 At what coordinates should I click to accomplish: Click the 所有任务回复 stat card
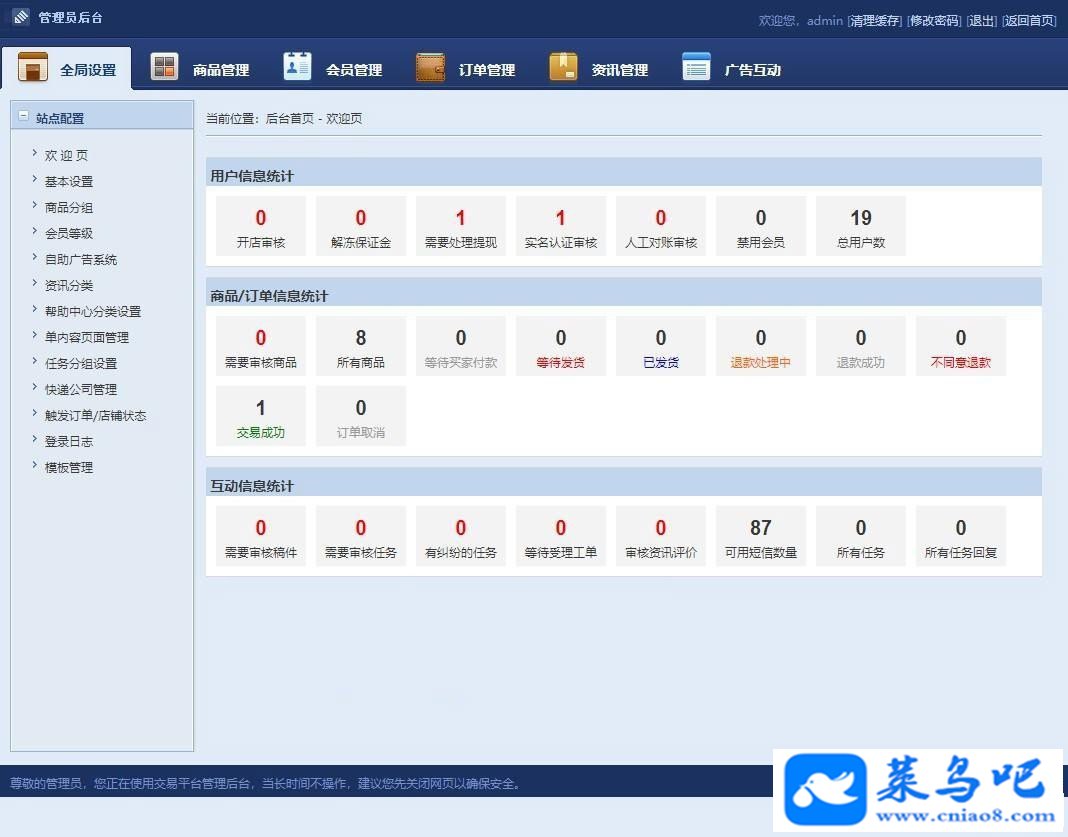click(961, 536)
